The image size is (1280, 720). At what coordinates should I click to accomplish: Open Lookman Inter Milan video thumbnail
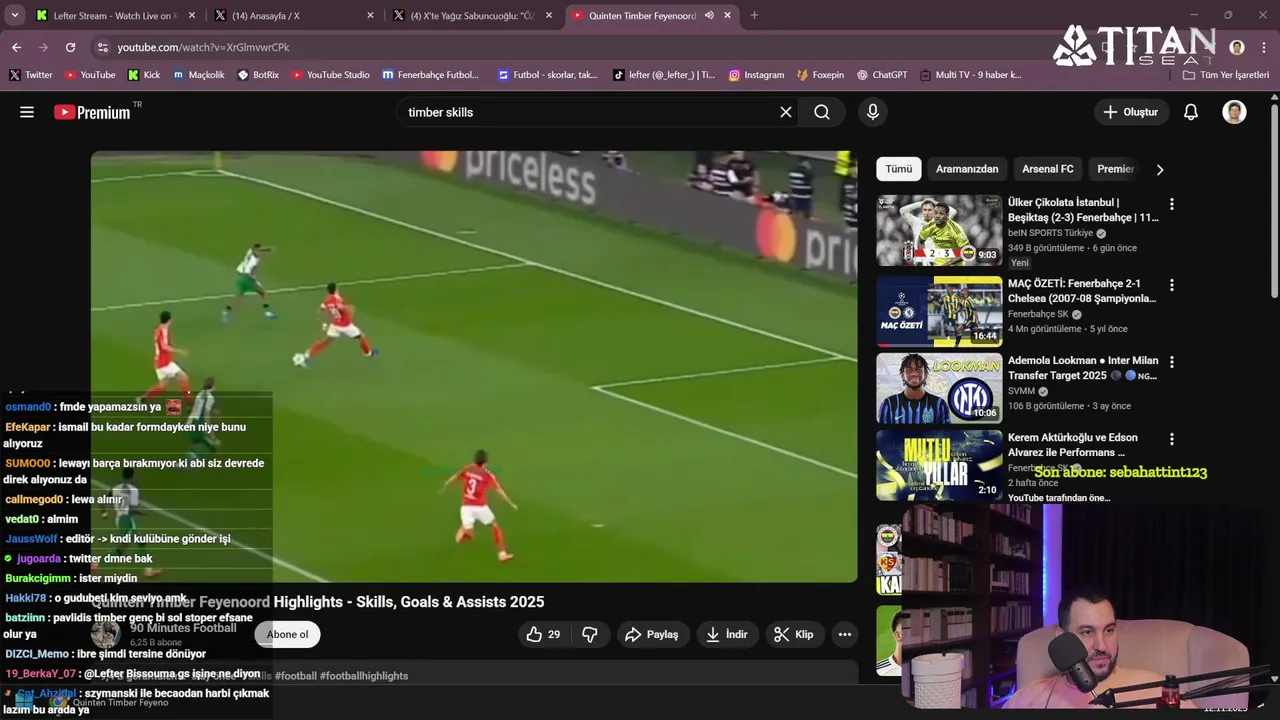pos(939,388)
